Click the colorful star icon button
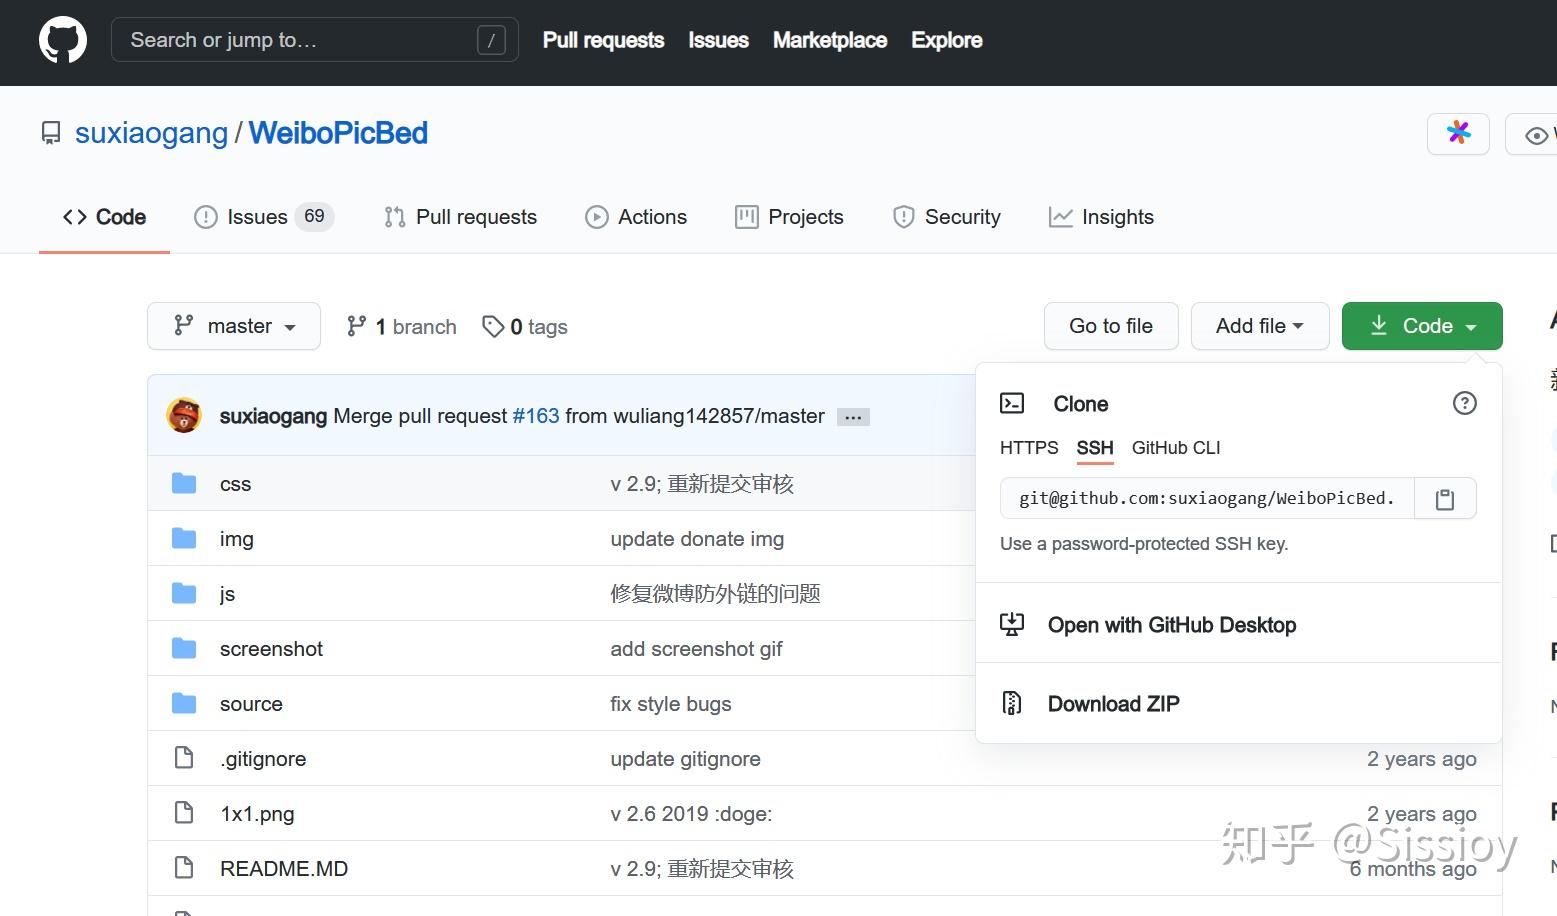1557x916 pixels. pos(1459,133)
